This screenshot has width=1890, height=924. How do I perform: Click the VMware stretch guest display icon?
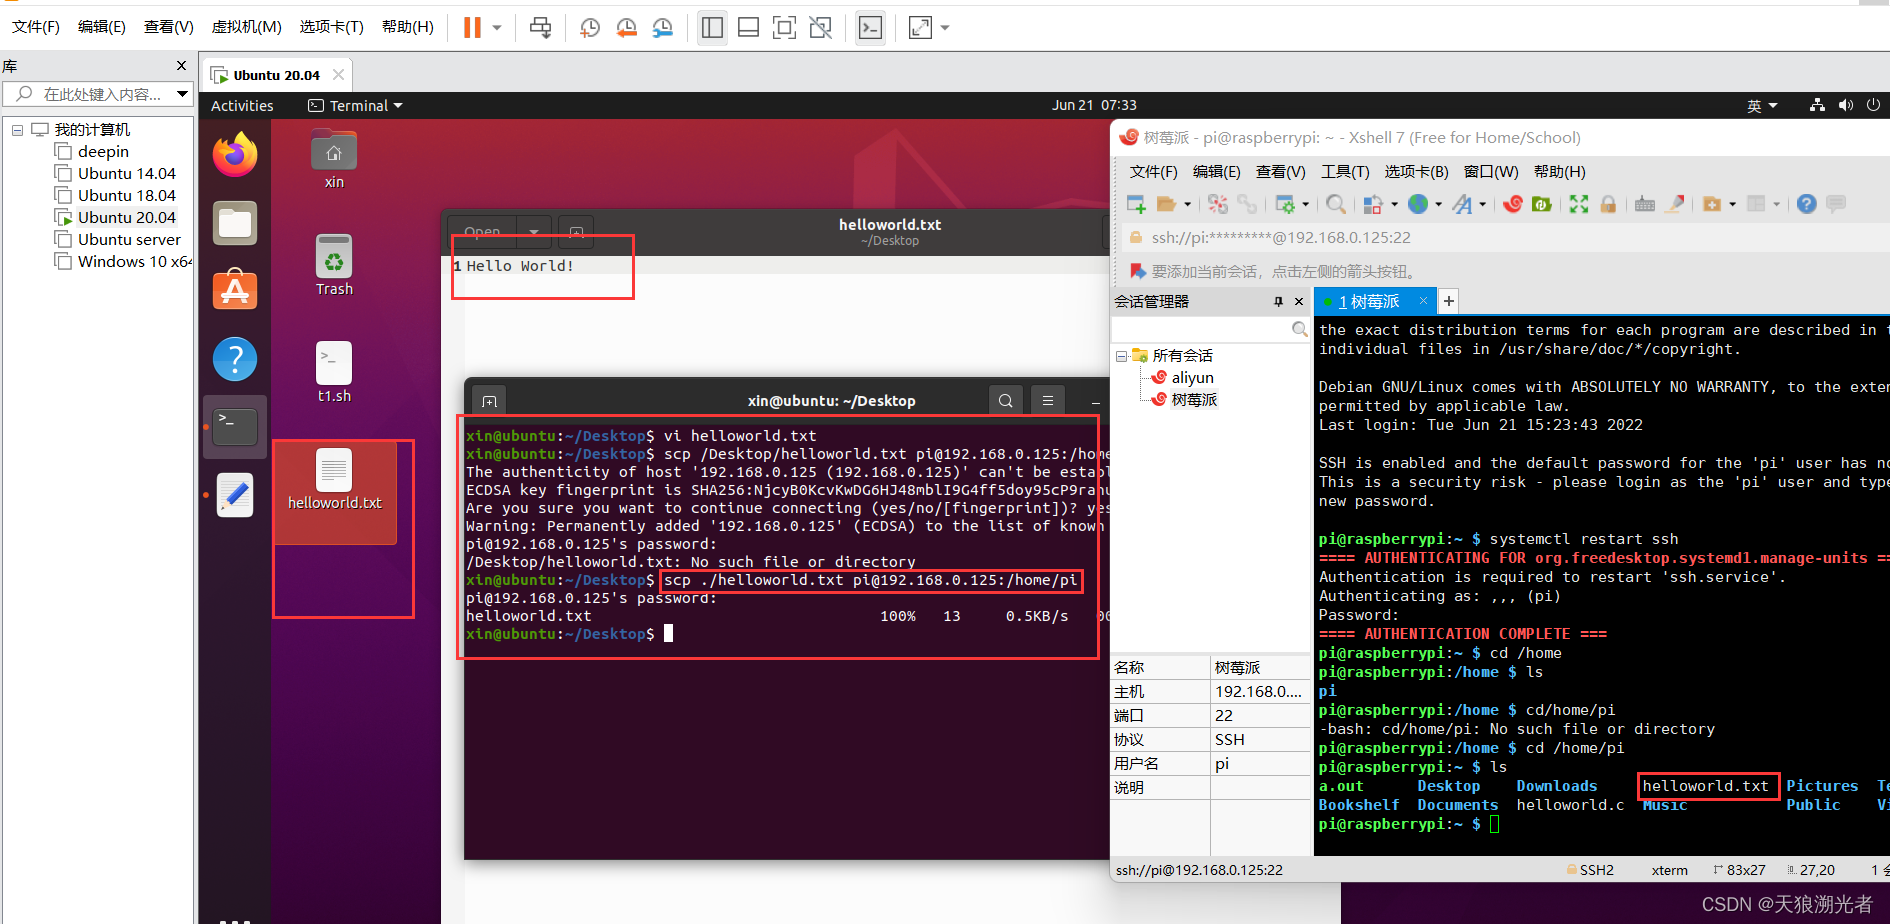pos(919,27)
